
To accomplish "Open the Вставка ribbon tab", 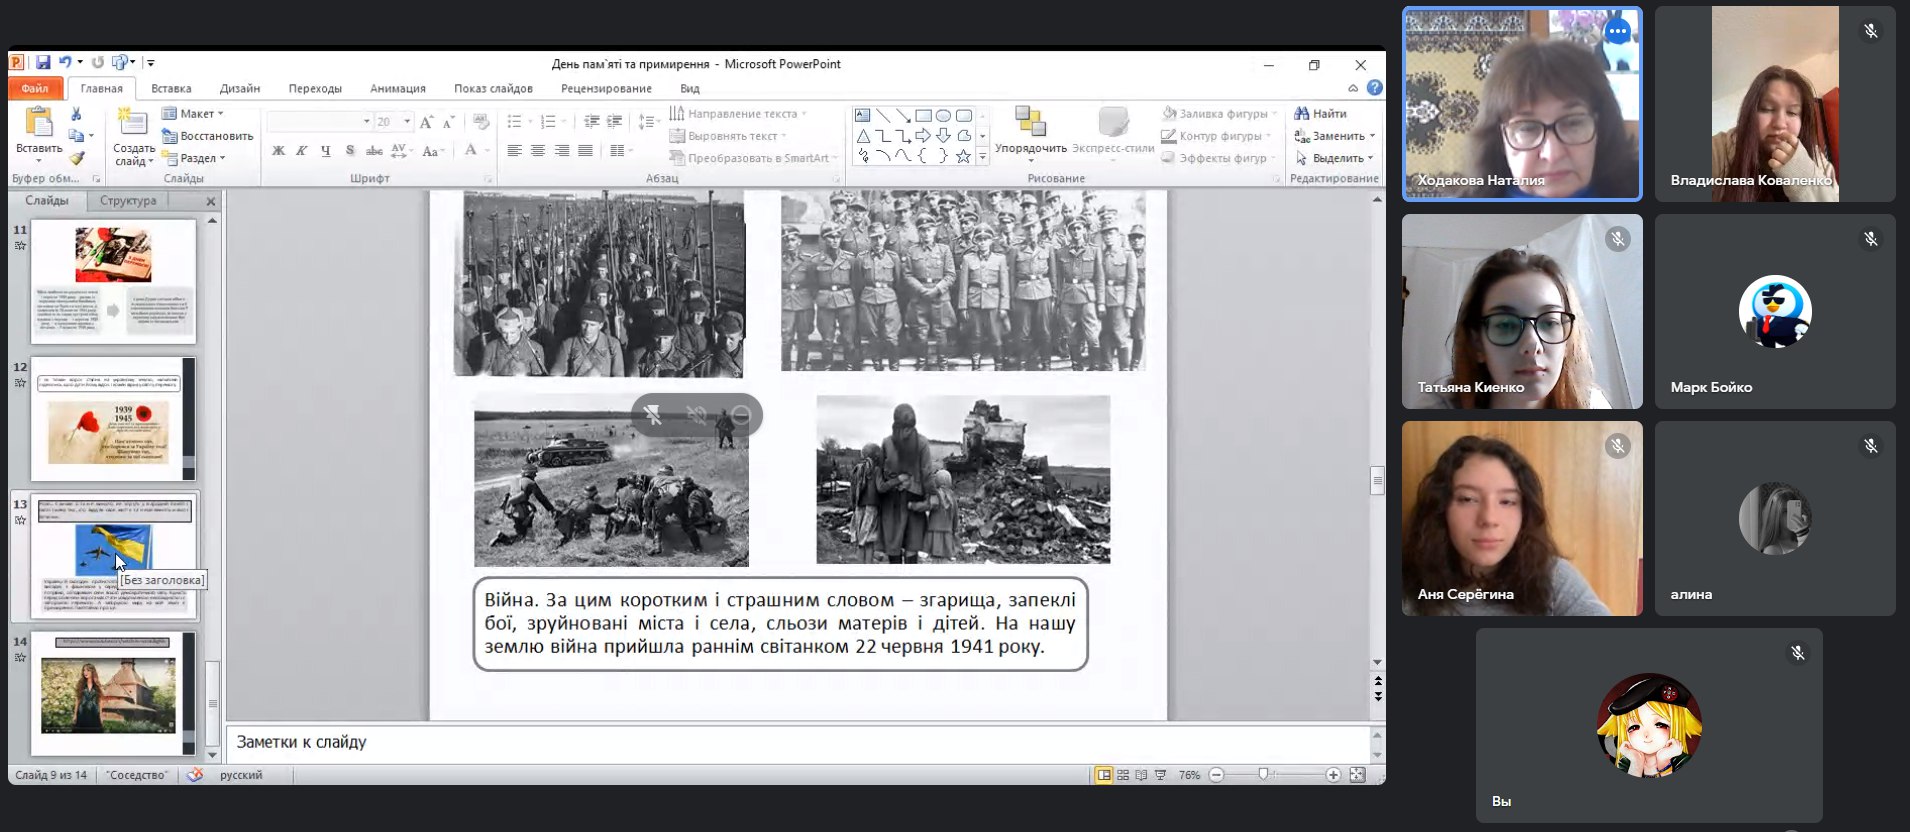I will pos(171,88).
